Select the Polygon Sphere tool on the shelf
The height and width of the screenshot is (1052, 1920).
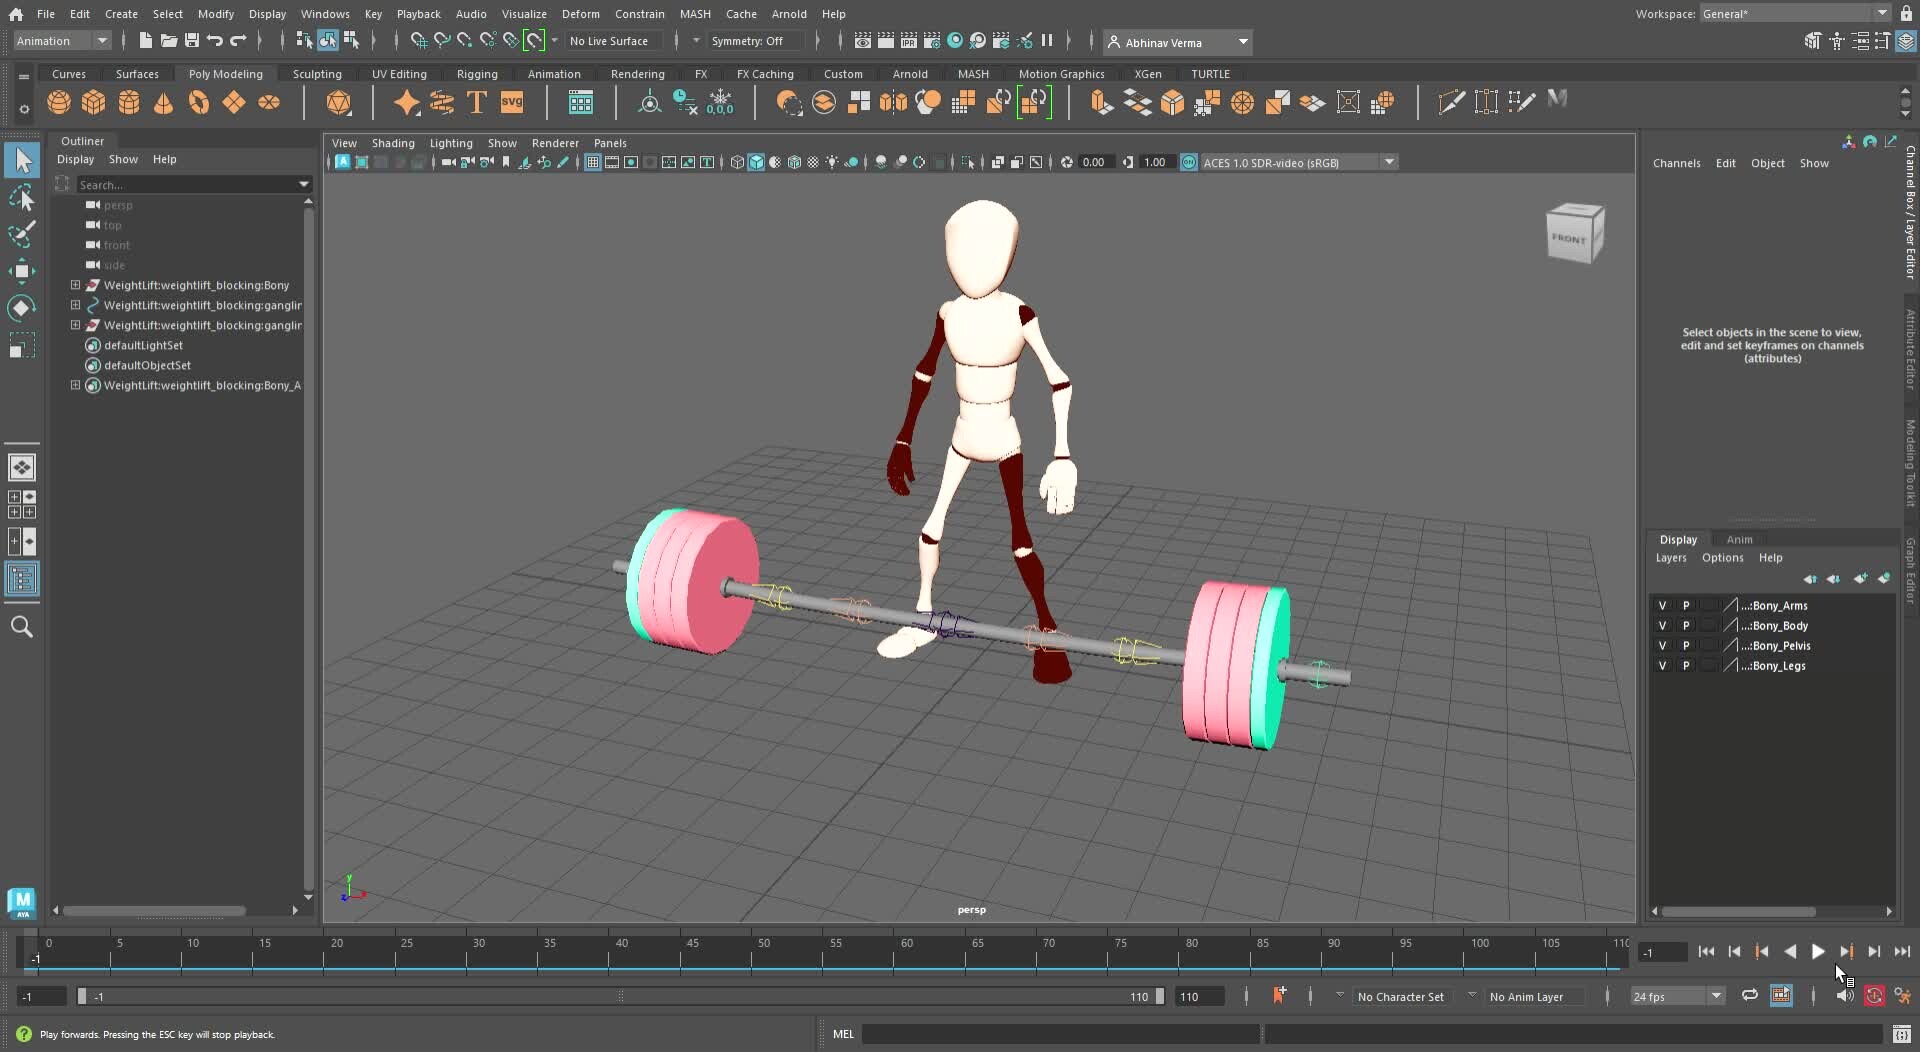[58, 102]
